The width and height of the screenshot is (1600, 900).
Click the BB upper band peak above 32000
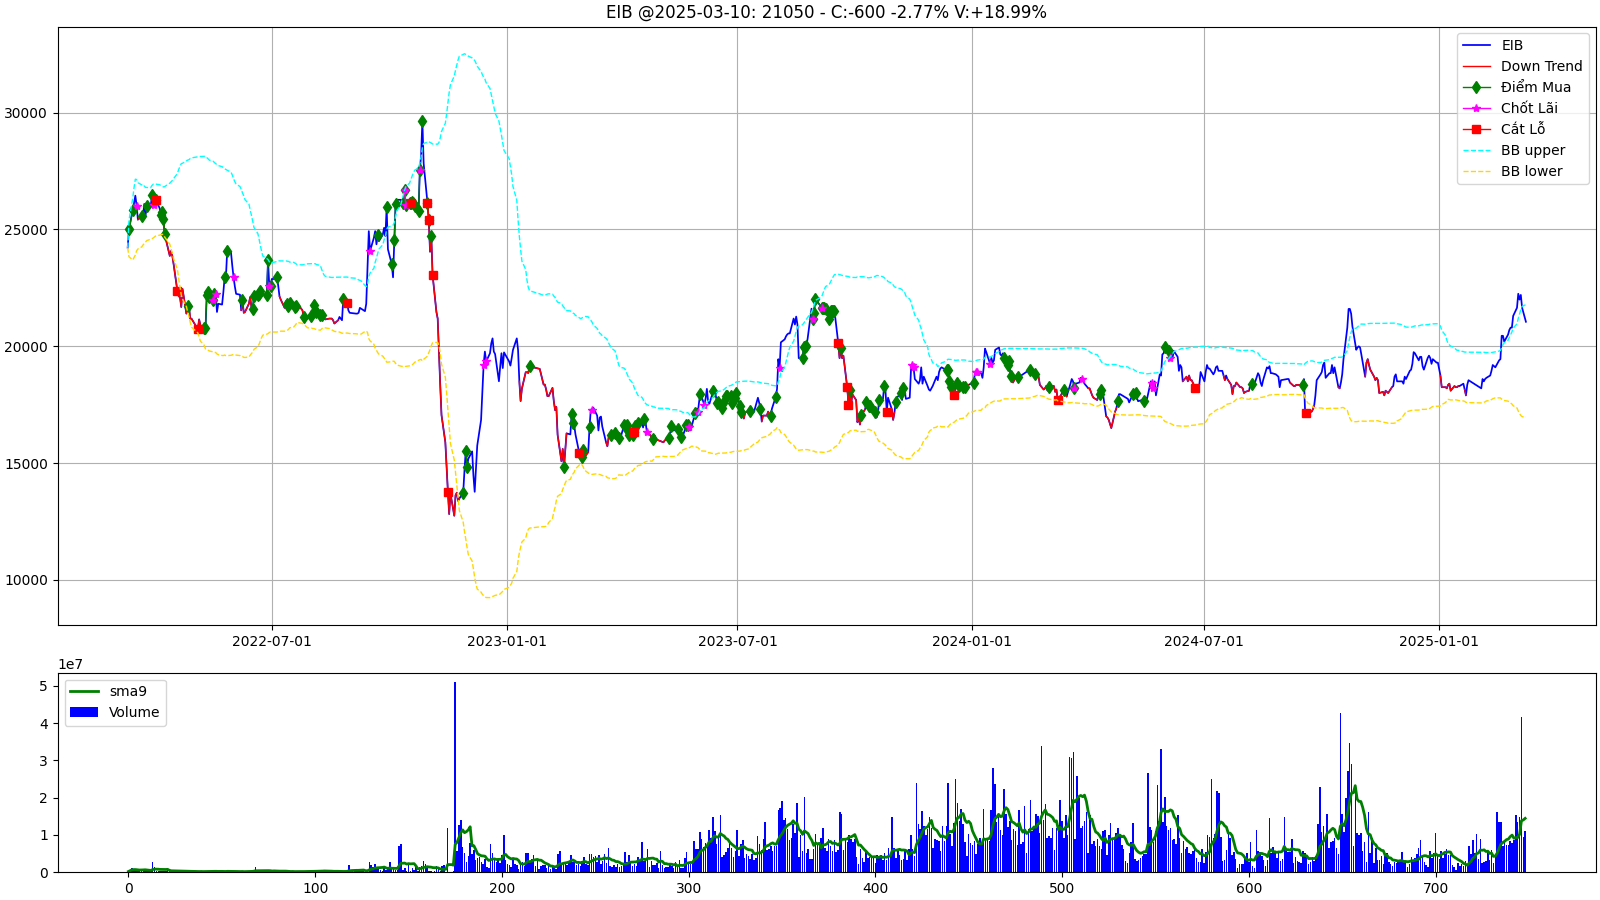pyautogui.click(x=465, y=55)
